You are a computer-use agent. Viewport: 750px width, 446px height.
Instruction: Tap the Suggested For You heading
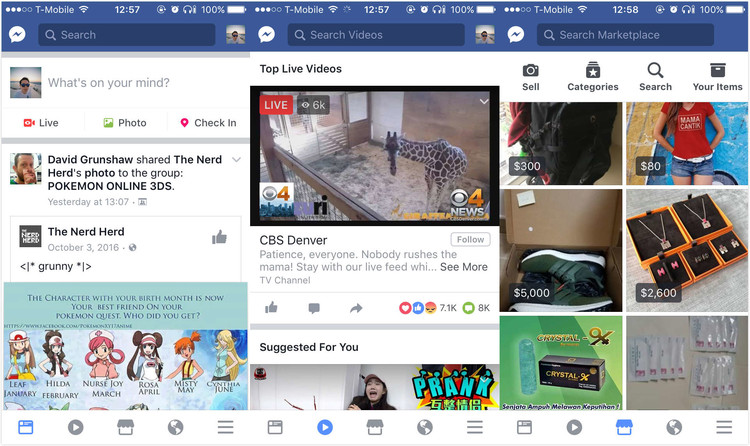point(309,347)
